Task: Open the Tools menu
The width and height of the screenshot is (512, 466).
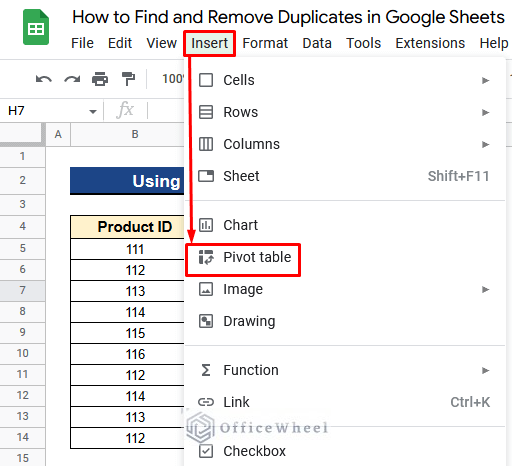Action: (363, 43)
